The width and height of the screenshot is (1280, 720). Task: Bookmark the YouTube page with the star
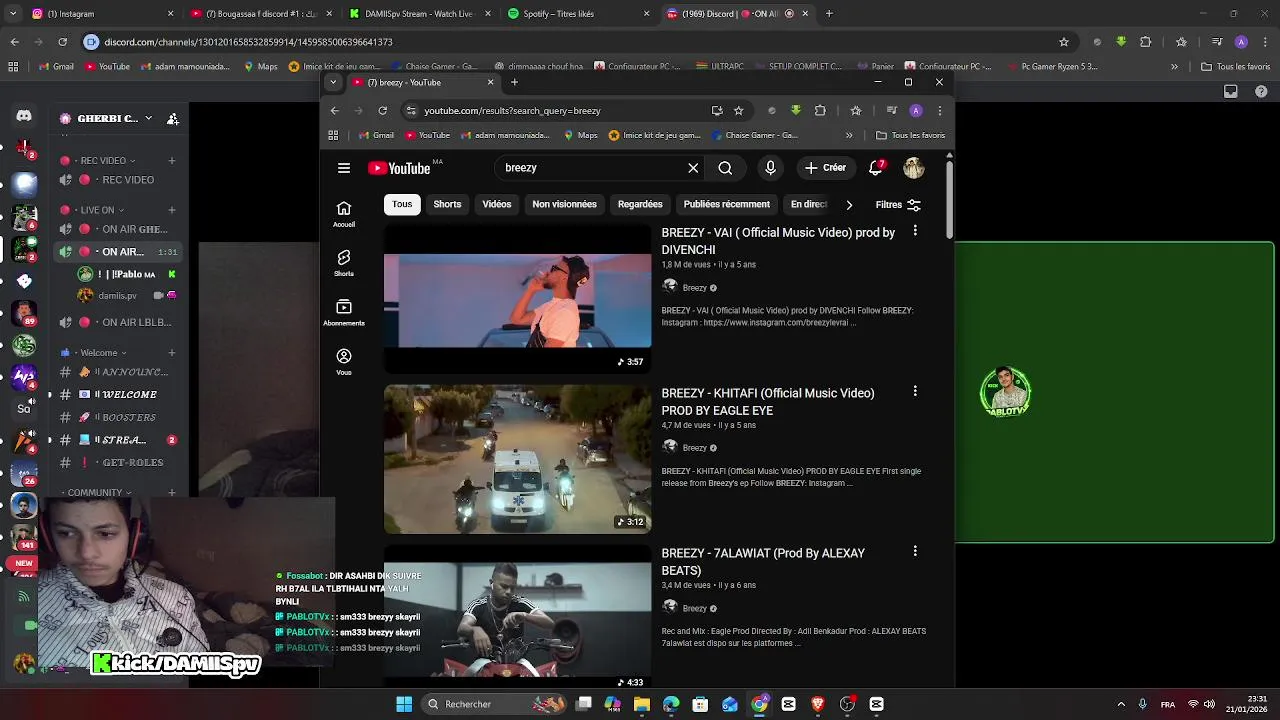[739, 111]
